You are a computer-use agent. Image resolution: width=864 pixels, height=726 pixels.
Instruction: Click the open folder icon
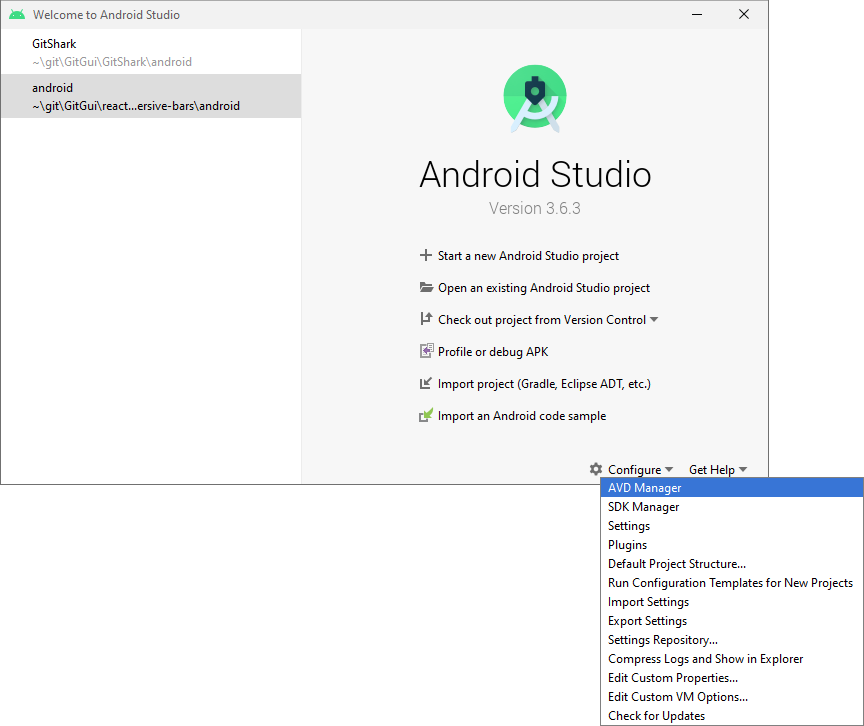426,287
